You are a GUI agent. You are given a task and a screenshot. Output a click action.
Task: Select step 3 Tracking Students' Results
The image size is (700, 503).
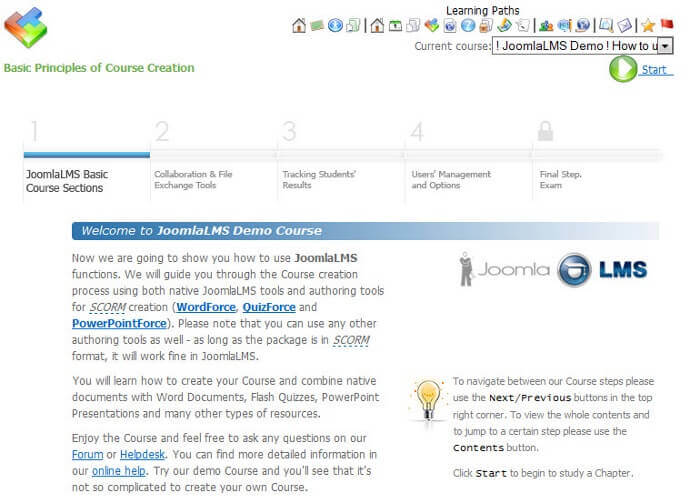(319, 179)
